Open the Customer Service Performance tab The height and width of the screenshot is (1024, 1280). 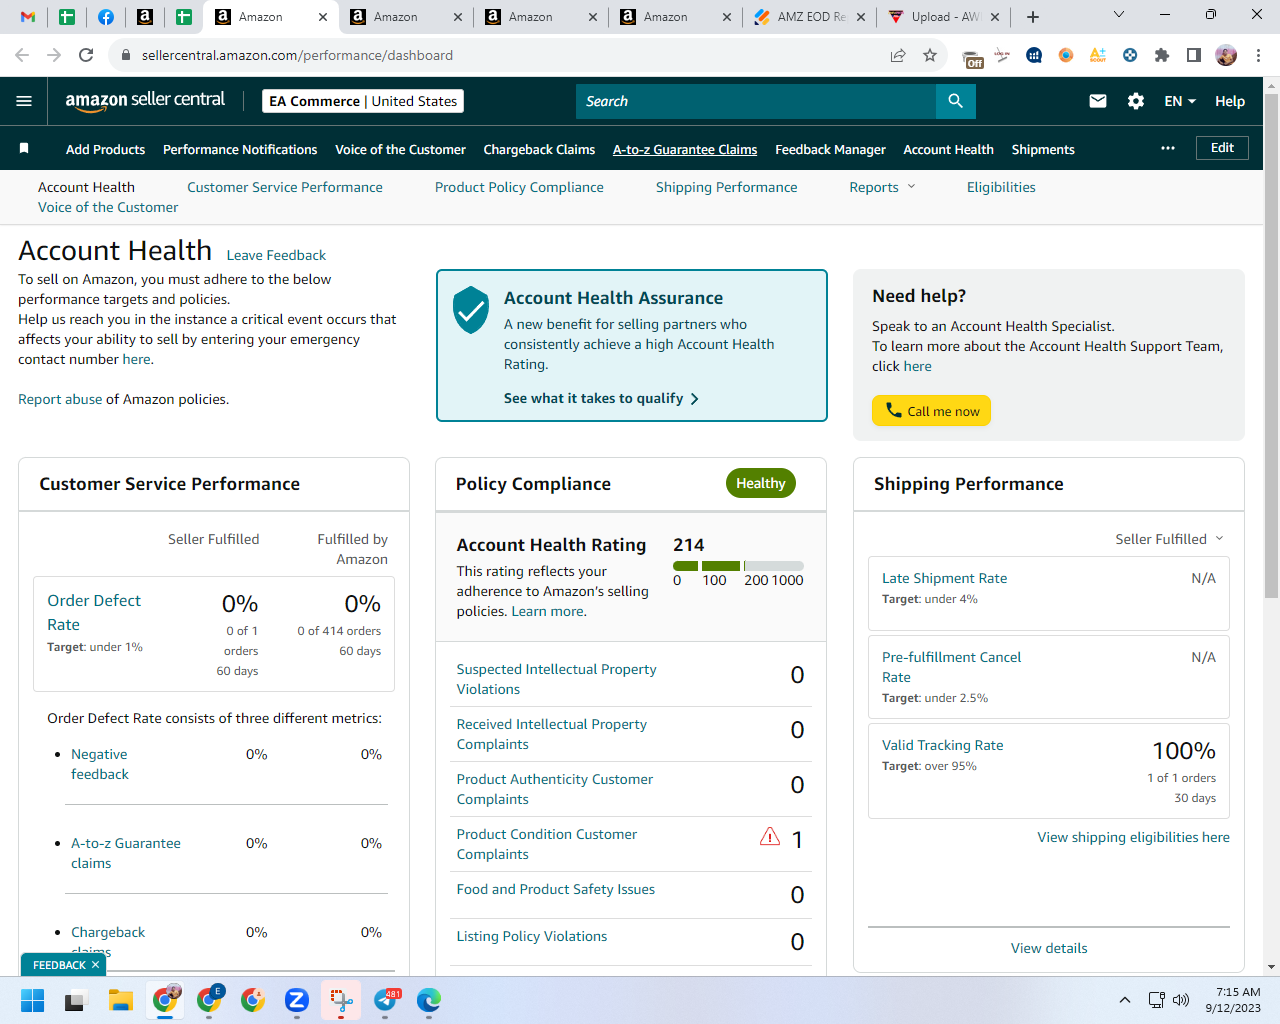[285, 187]
